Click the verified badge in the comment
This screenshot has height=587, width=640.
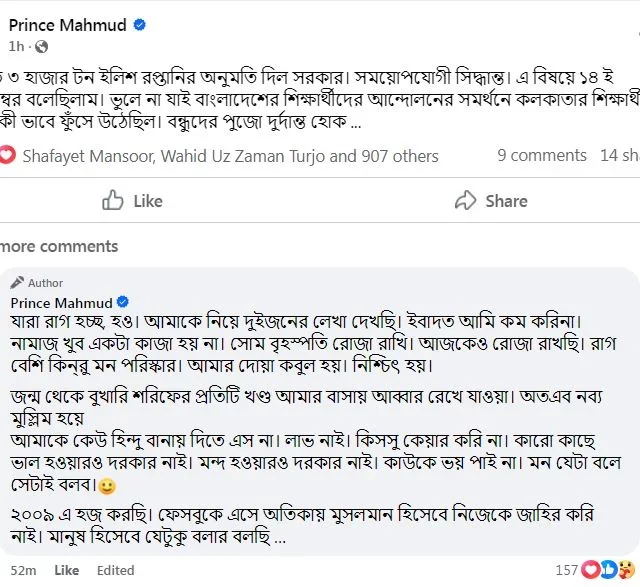[x=123, y=302]
